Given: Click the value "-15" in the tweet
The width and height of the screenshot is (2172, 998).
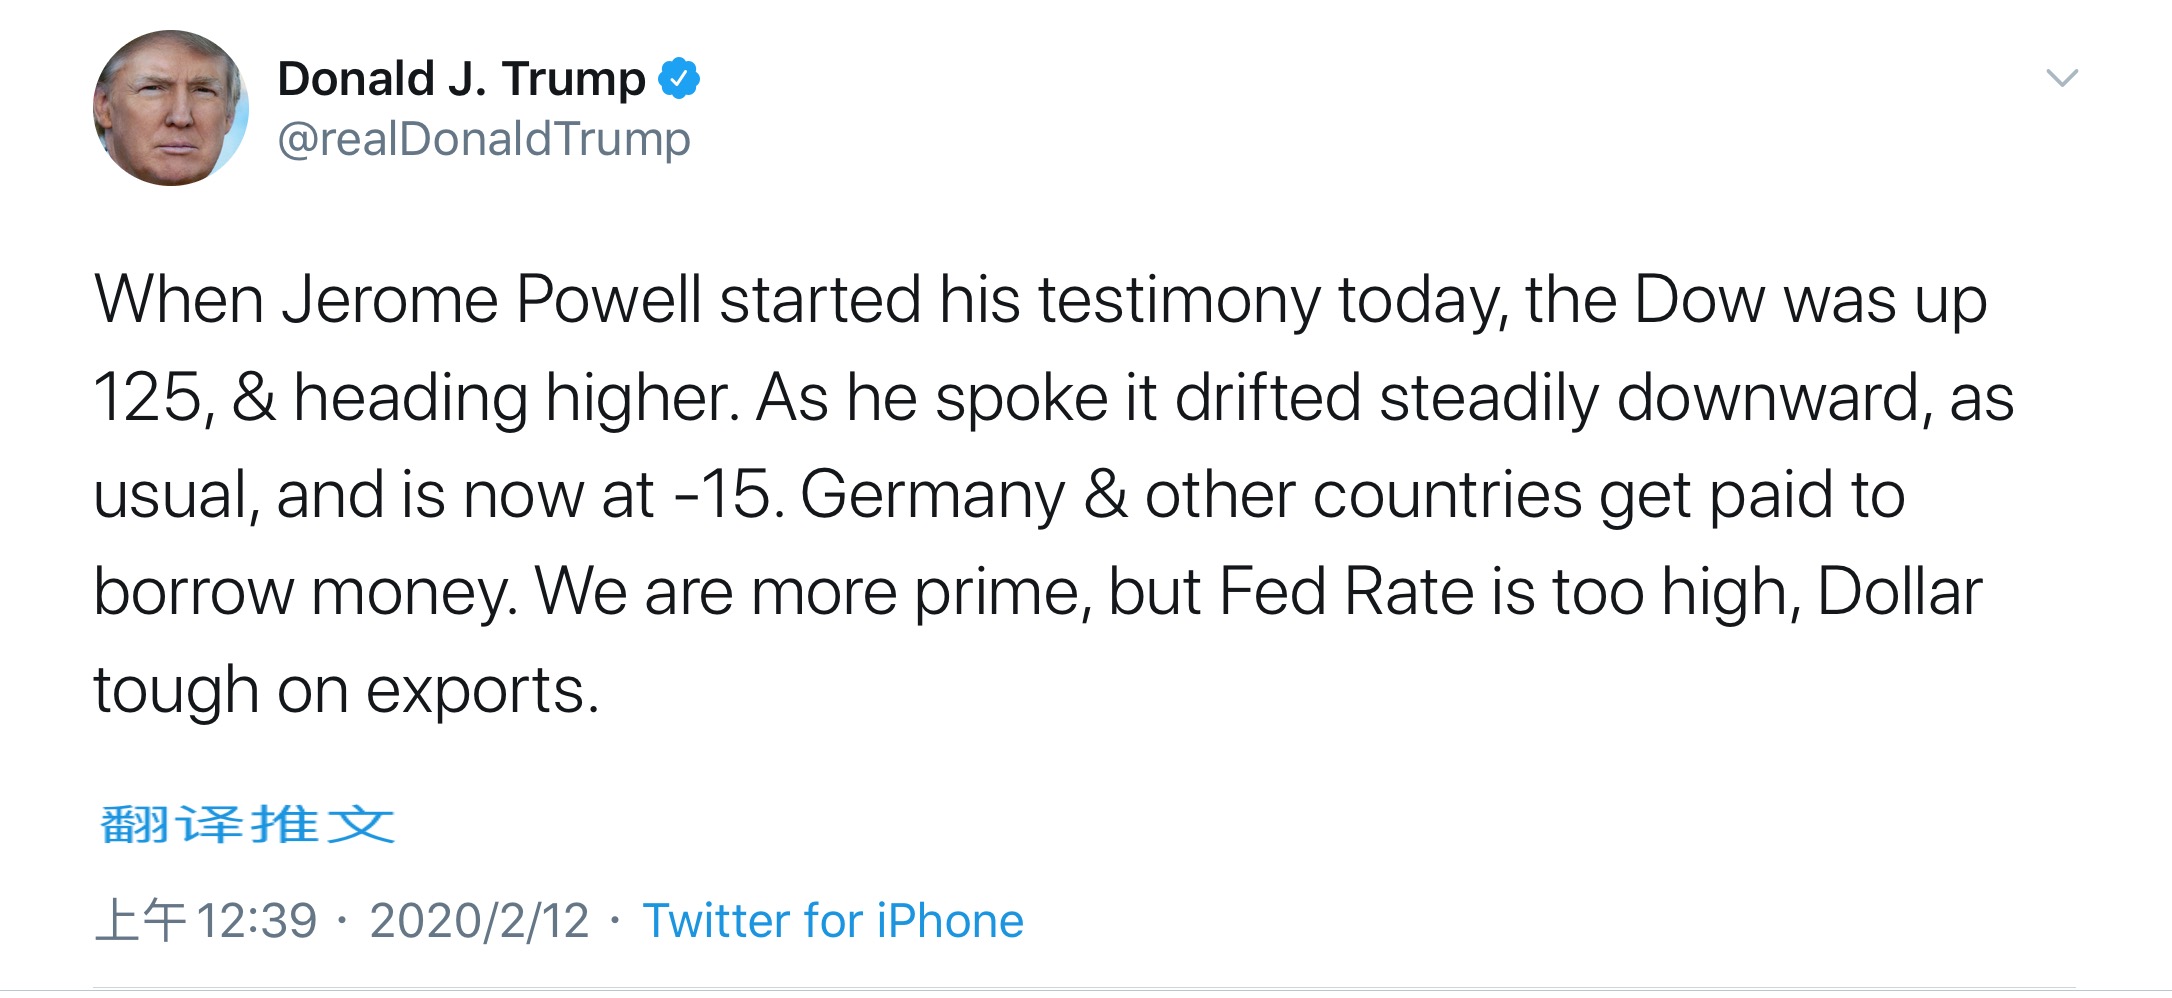Looking at the screenshot, I should coord(722,495).
